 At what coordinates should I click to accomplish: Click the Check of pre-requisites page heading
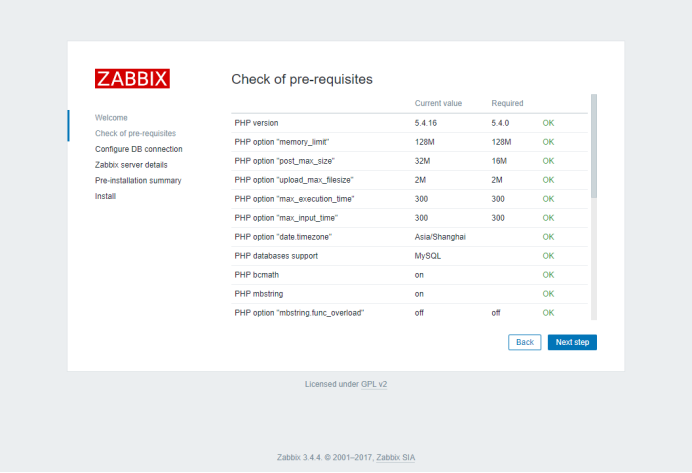(302, 79)
